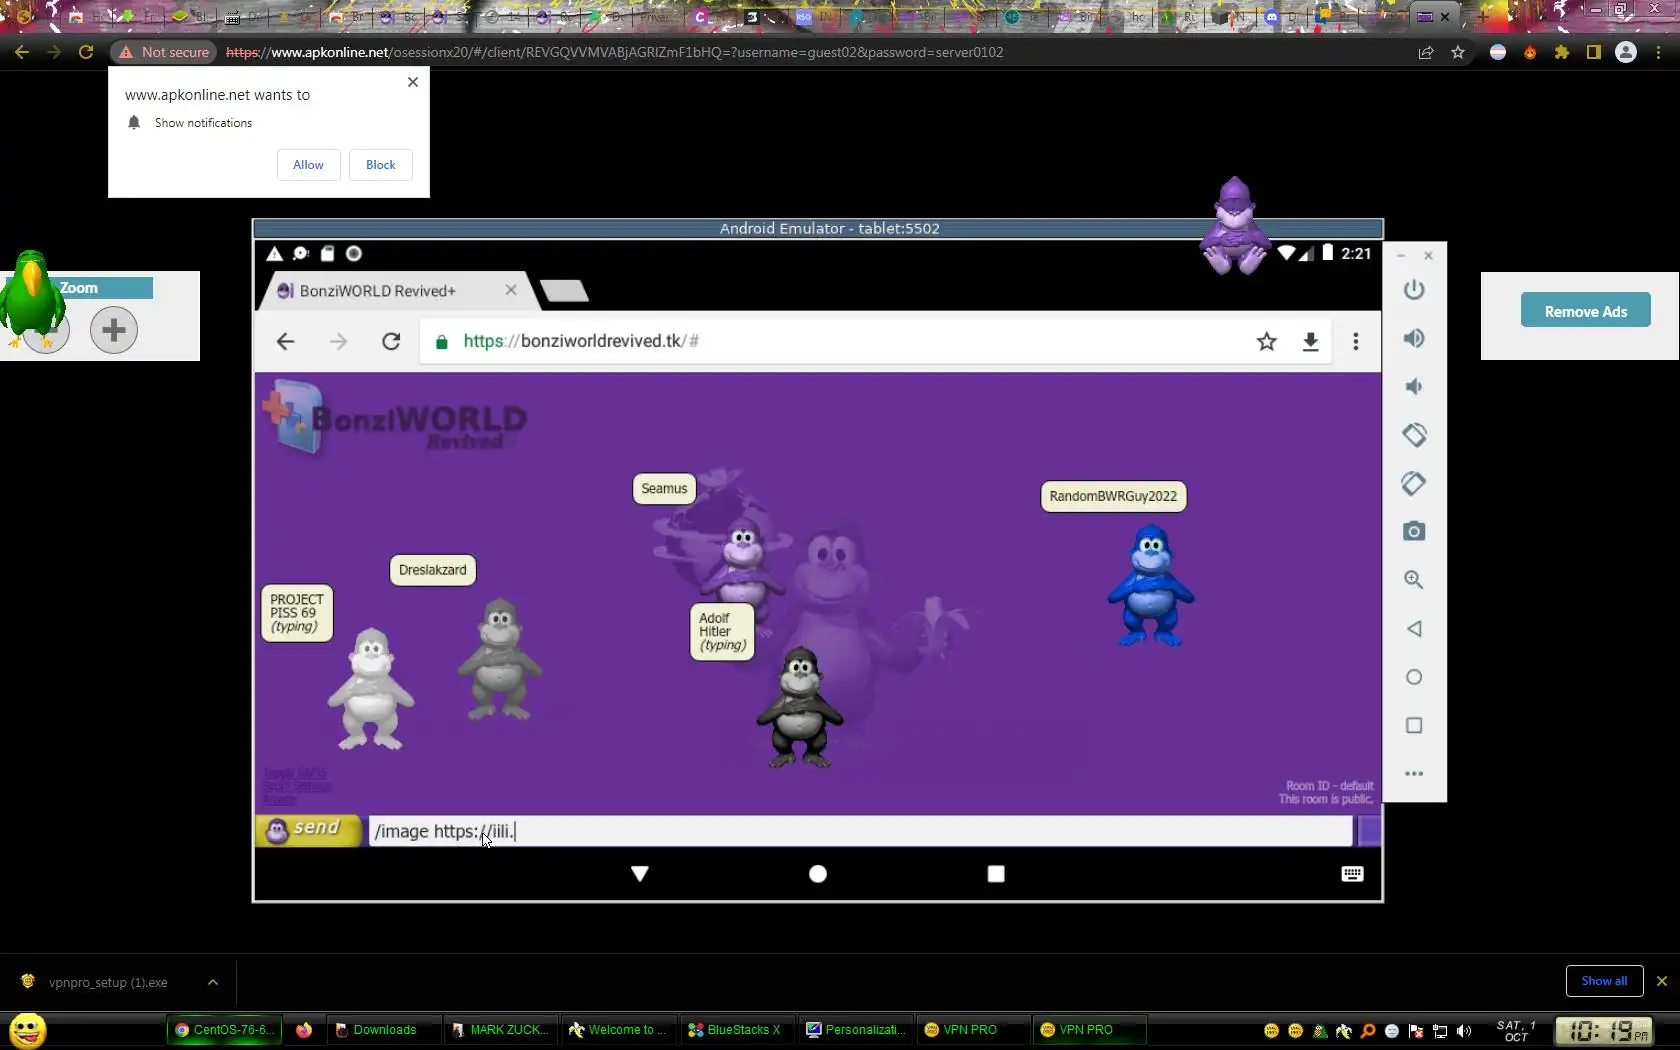
Task: Click the speaker volume icon in the system tray
Action: pos(1464,1031)
